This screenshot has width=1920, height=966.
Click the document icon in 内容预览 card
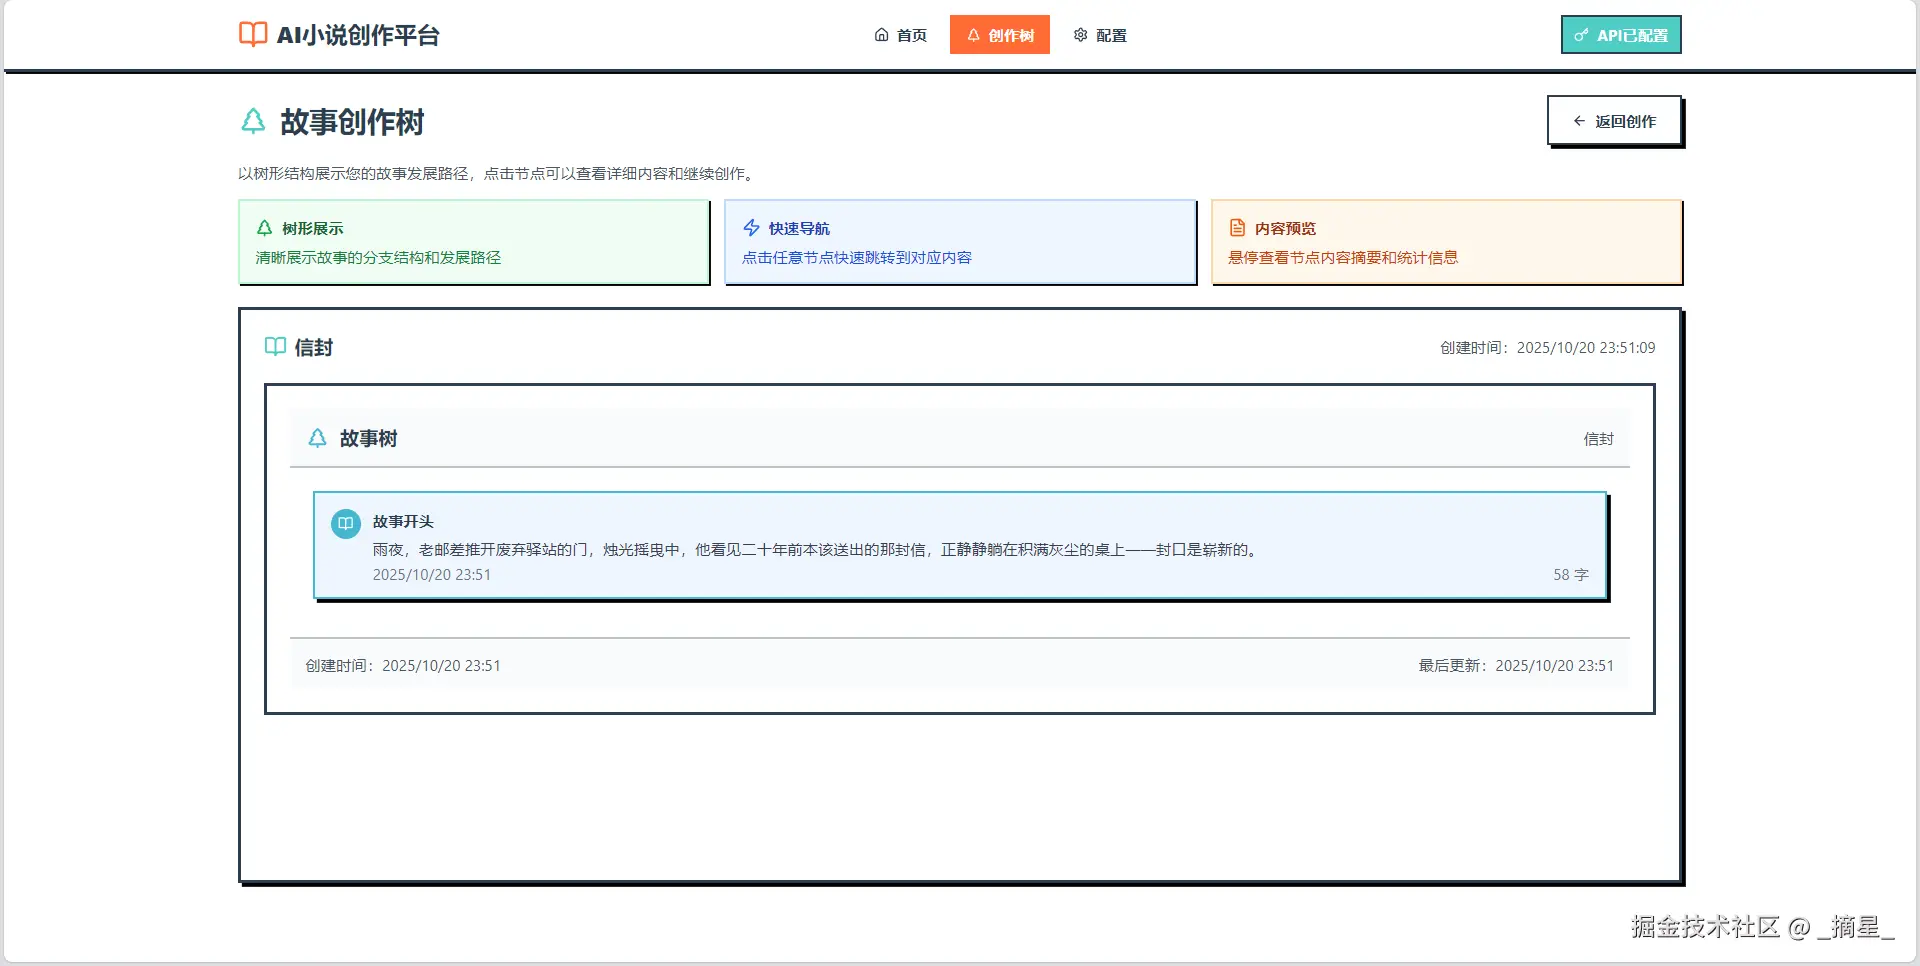(1237, 228)
